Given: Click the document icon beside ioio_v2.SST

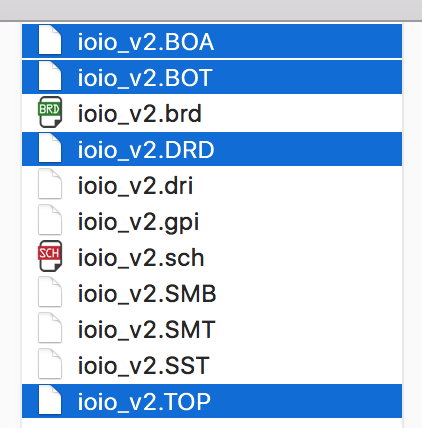Looking at the screenshot, I should pos(50,364).
